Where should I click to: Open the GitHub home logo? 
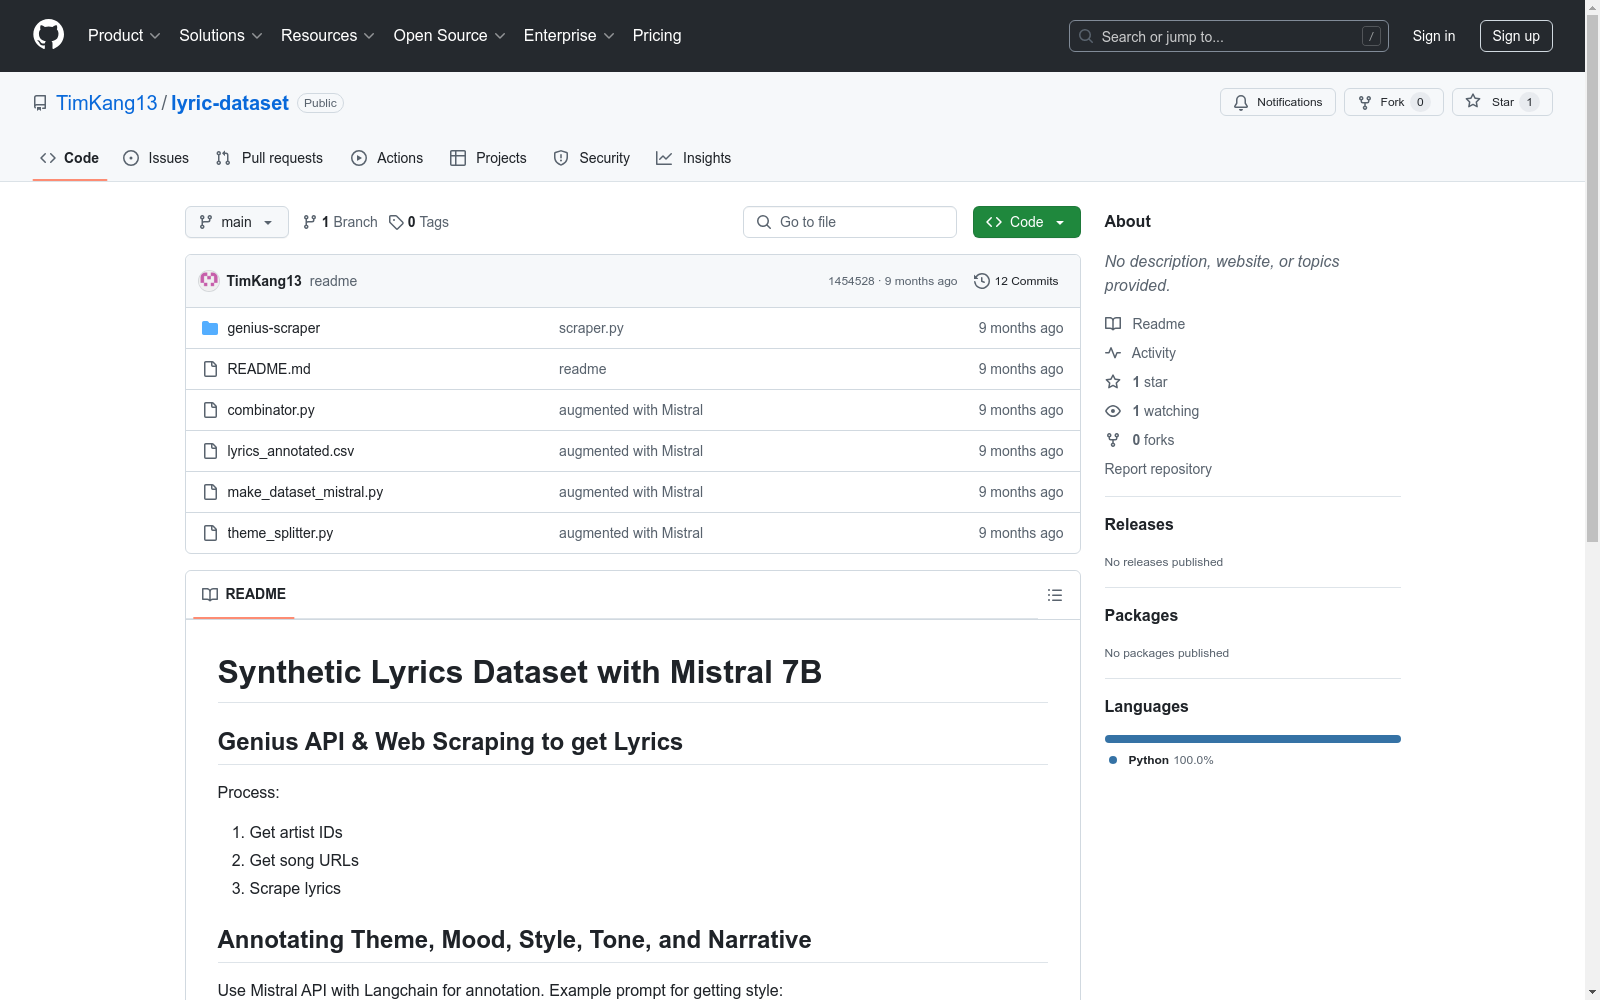48,35
